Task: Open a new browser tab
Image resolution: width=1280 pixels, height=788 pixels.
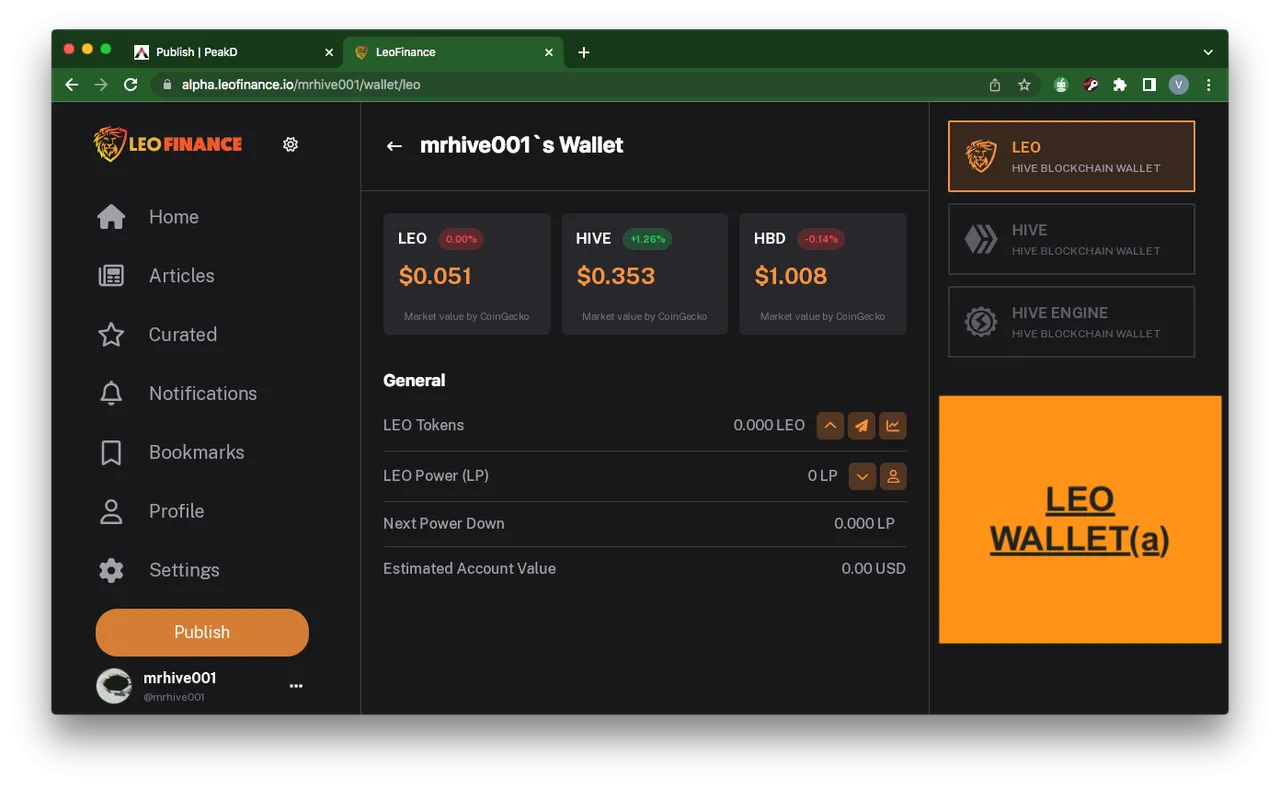Action: coord(584,52)
